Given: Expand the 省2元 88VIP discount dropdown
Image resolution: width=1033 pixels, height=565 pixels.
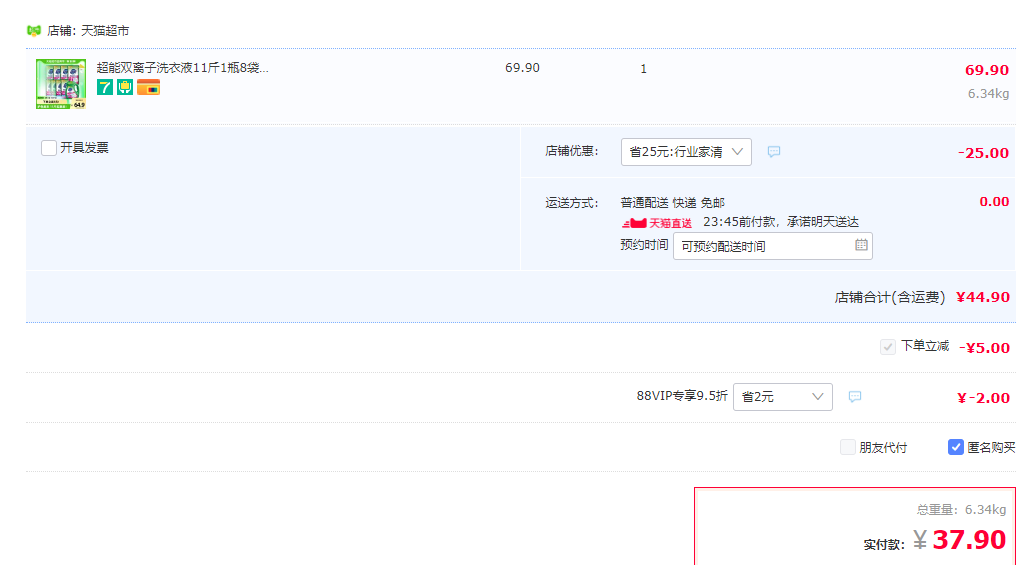Looking at the screenshot, I should click(x=783, y=396).
